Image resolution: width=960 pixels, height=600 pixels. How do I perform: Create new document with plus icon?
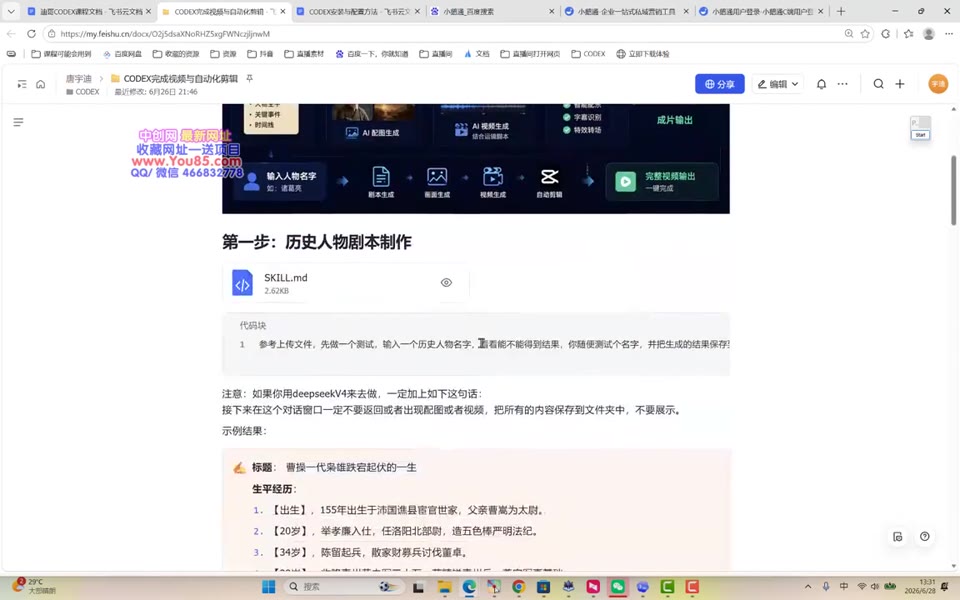pyautogui.click(x=900, y=84)
